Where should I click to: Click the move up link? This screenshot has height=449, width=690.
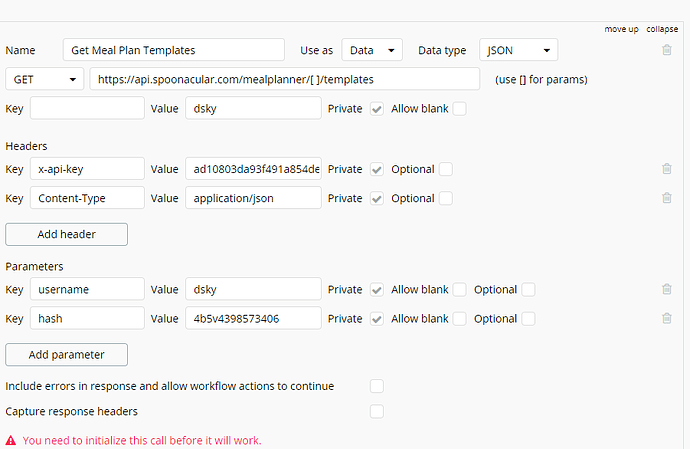[621, 29]
